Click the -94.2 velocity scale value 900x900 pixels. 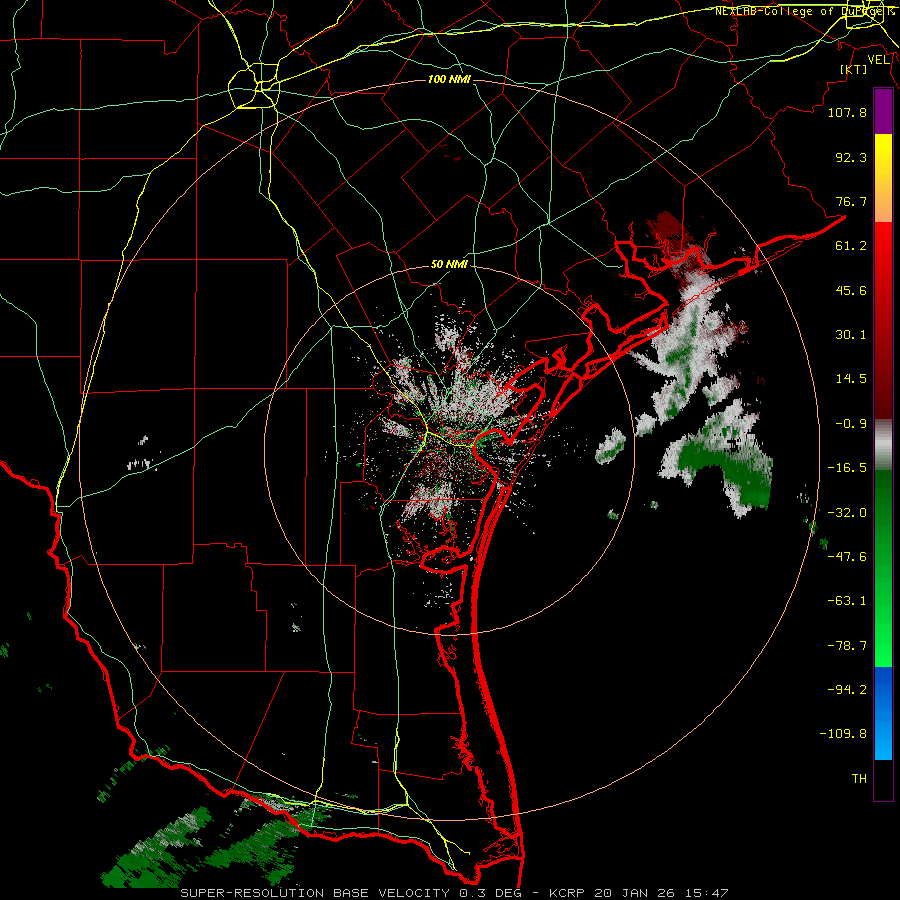[847, 690]
